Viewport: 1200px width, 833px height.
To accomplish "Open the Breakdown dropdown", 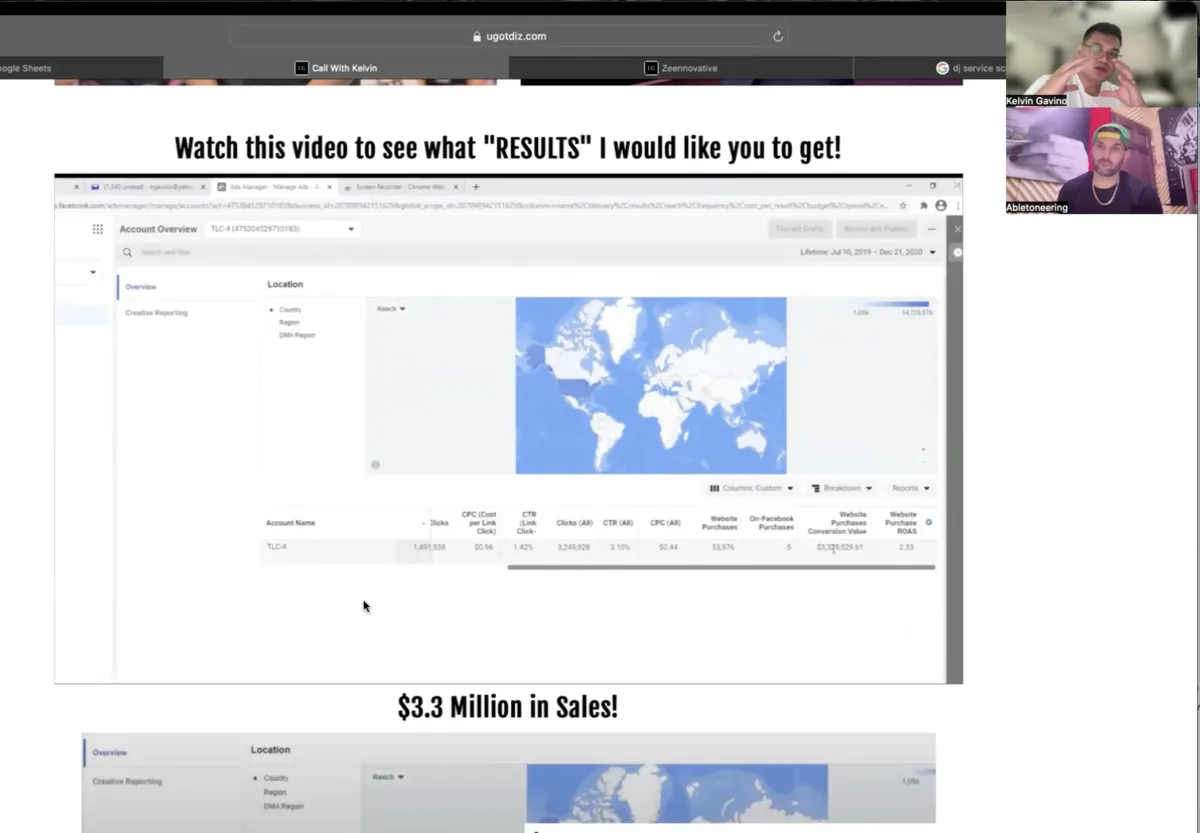I will coord(842,488).
